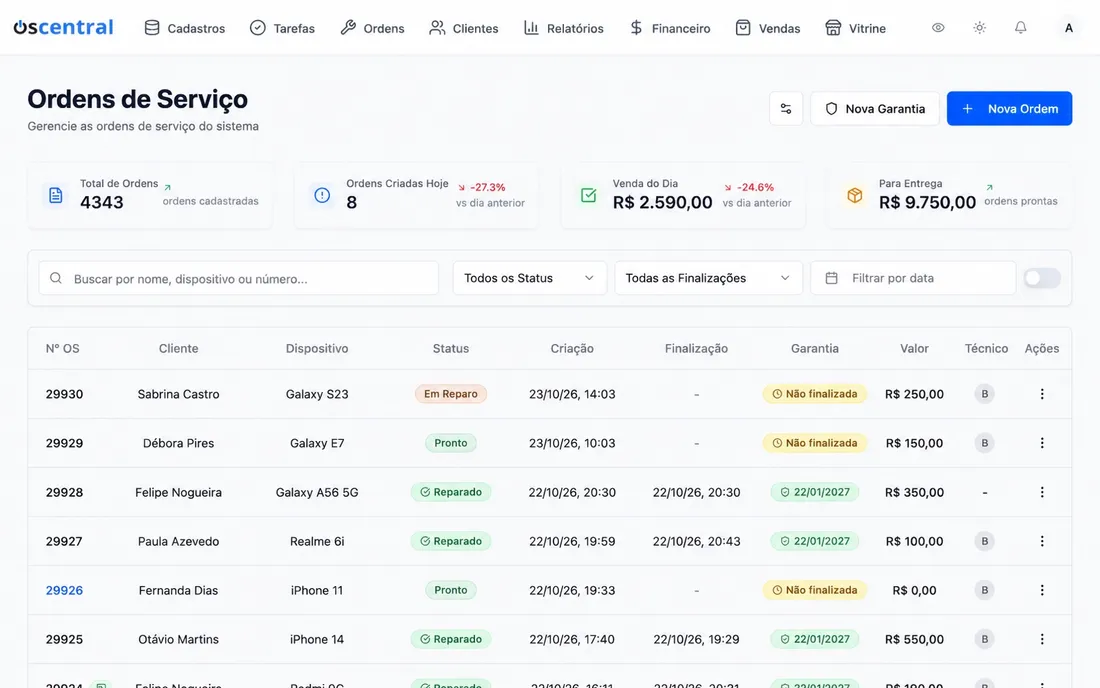This screenshot has height=688, width=1100.
Task: Open the notifications bell
Action: tap(1021, 27)
